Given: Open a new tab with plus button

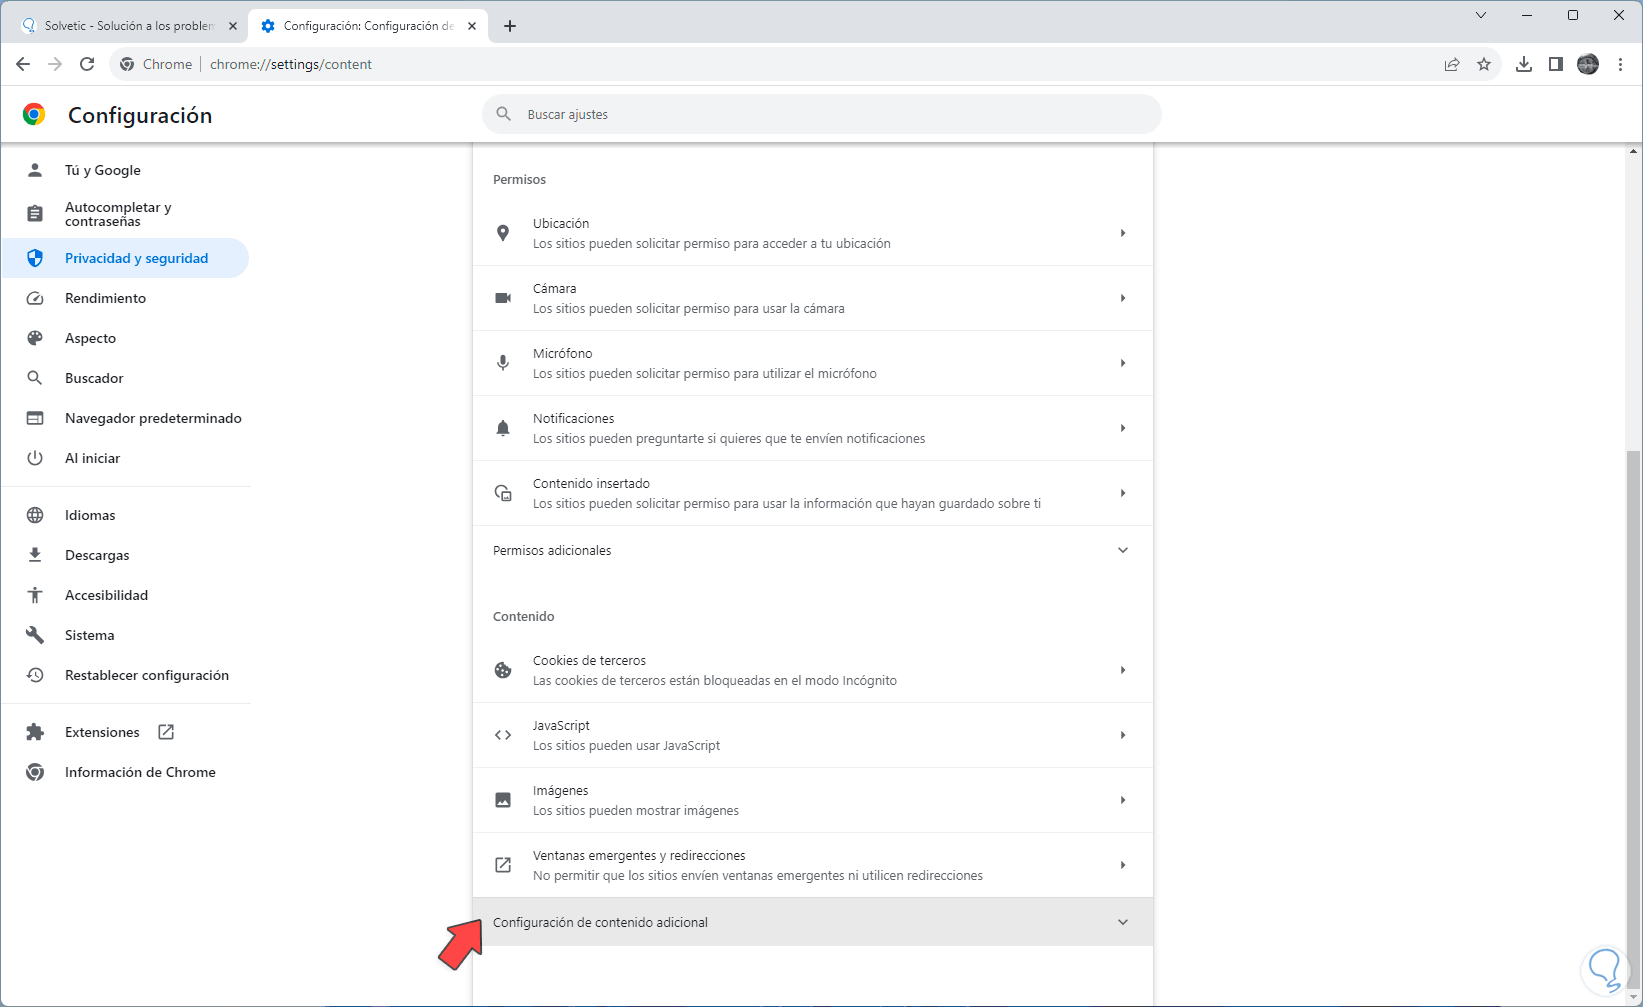Looking at the screenshot, I should 510,26.
